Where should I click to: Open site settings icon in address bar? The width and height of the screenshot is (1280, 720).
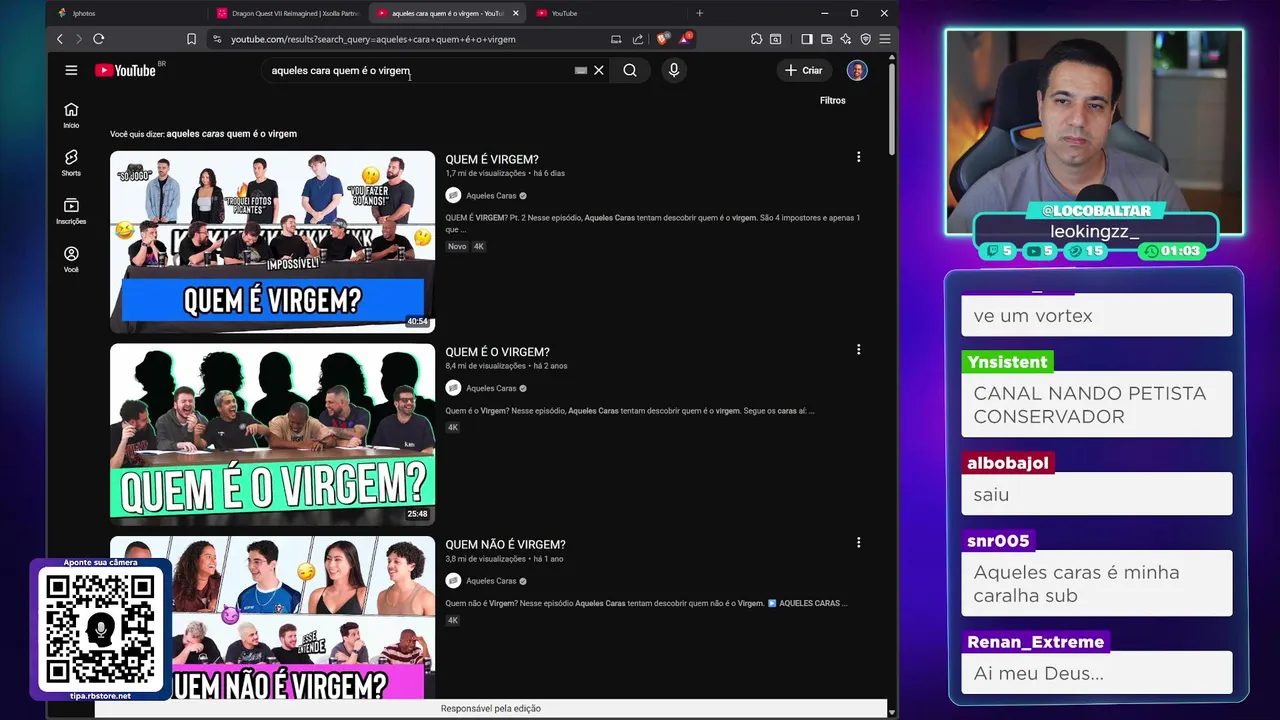pos(217,39)
